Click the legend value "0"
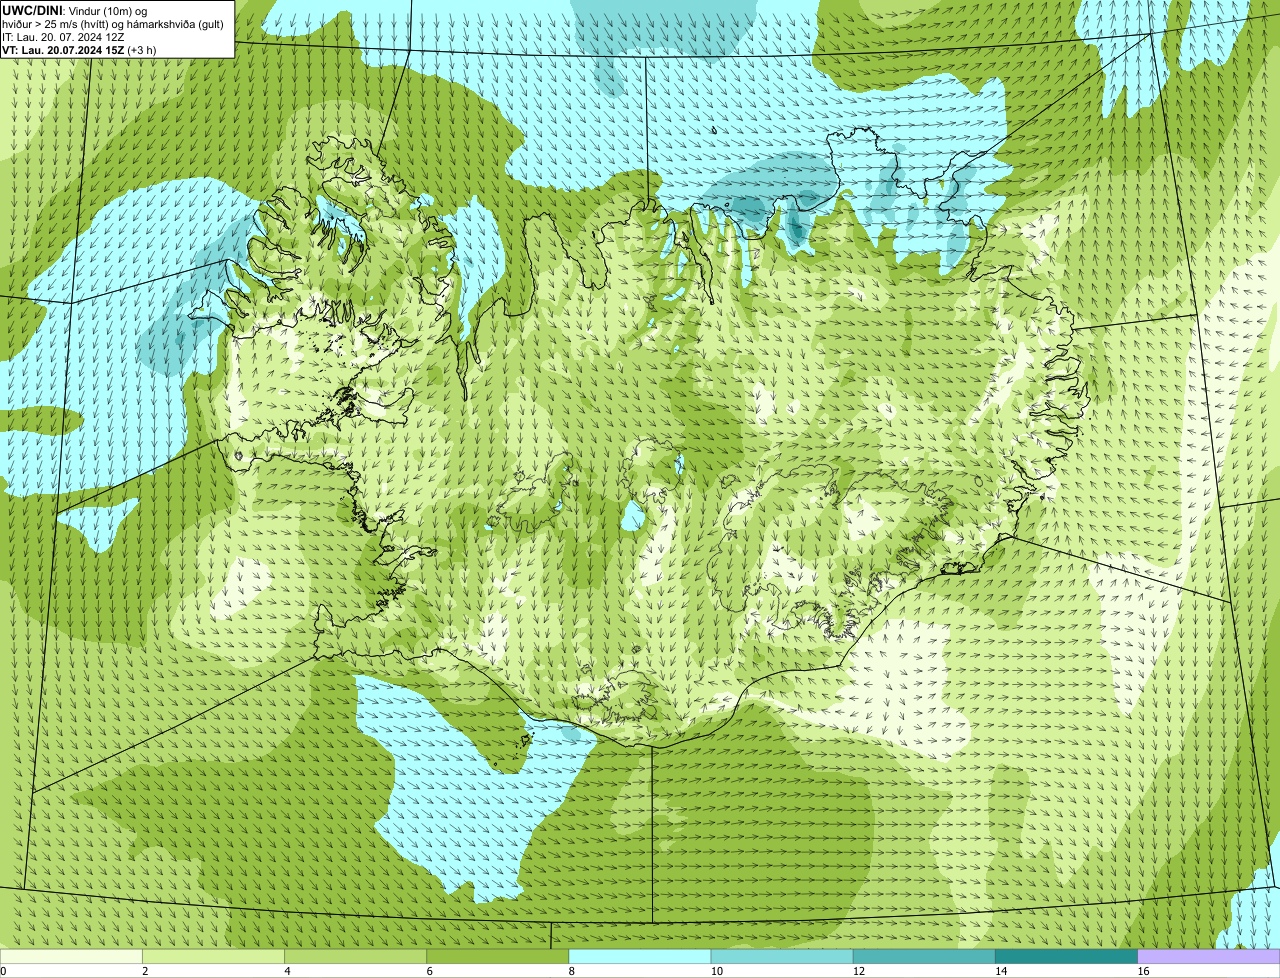1280x978 pixels. [3, 971]
